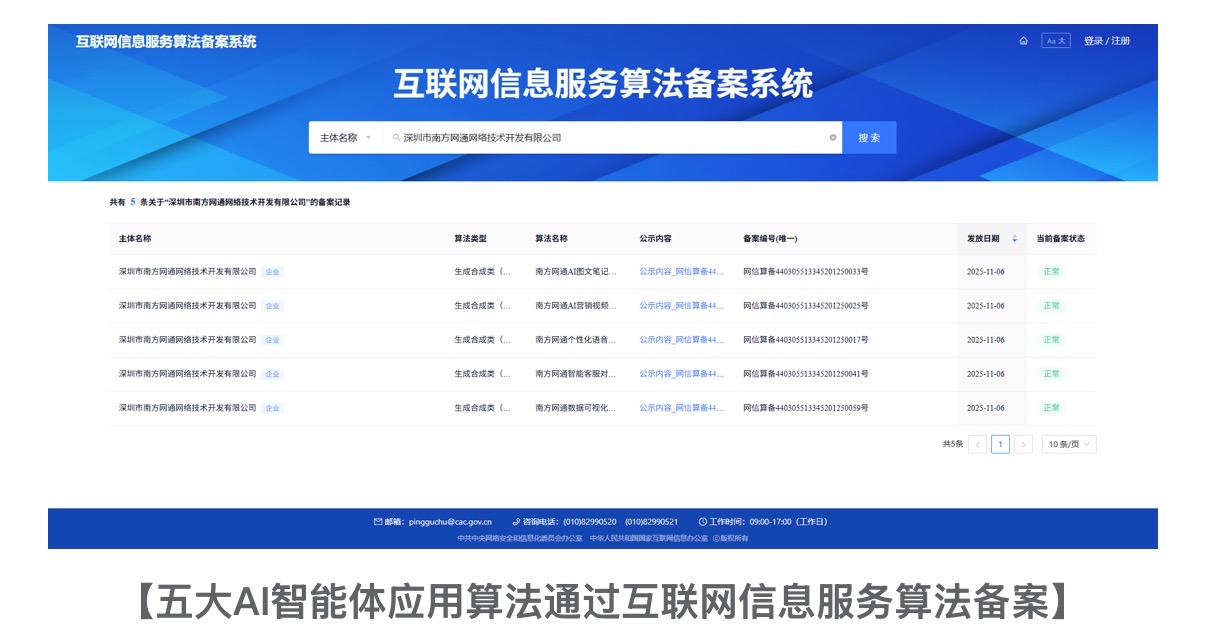Expand the 主体名称 search type dropdown
The height and width of the screenshot is (642, 1206).
(345, 138)
